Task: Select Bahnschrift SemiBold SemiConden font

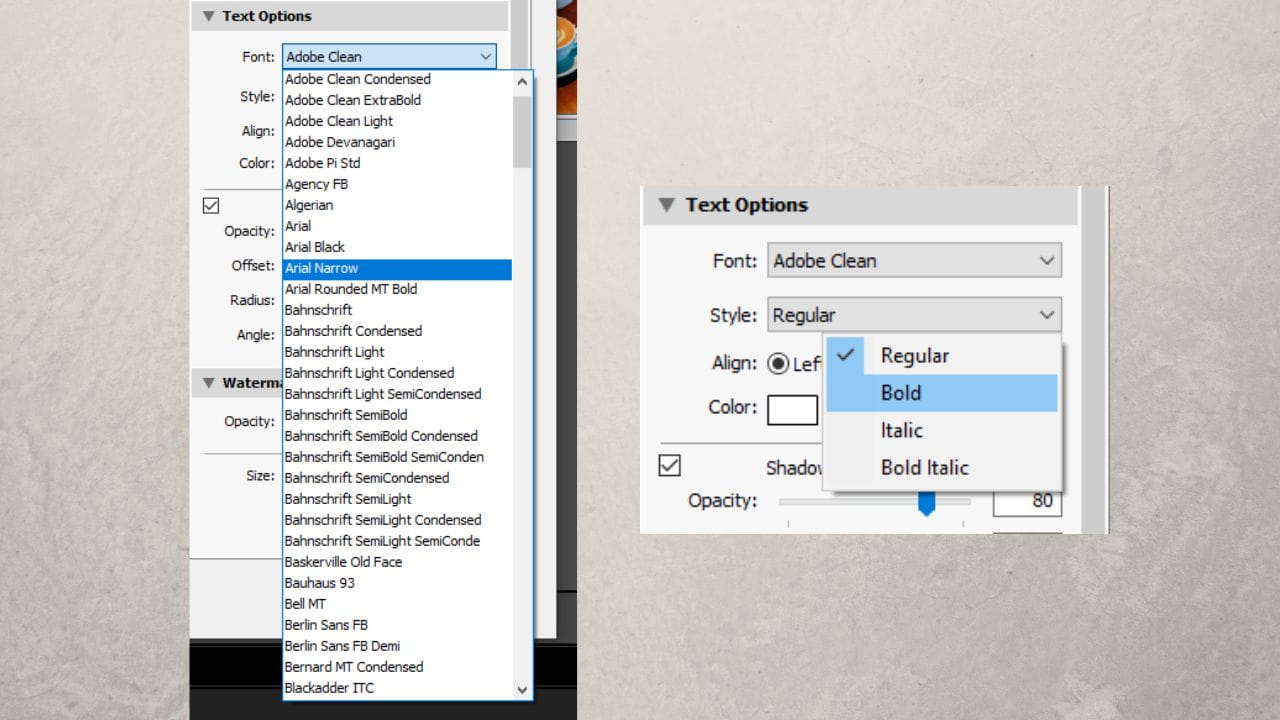Action: click(x=397, y=457)
